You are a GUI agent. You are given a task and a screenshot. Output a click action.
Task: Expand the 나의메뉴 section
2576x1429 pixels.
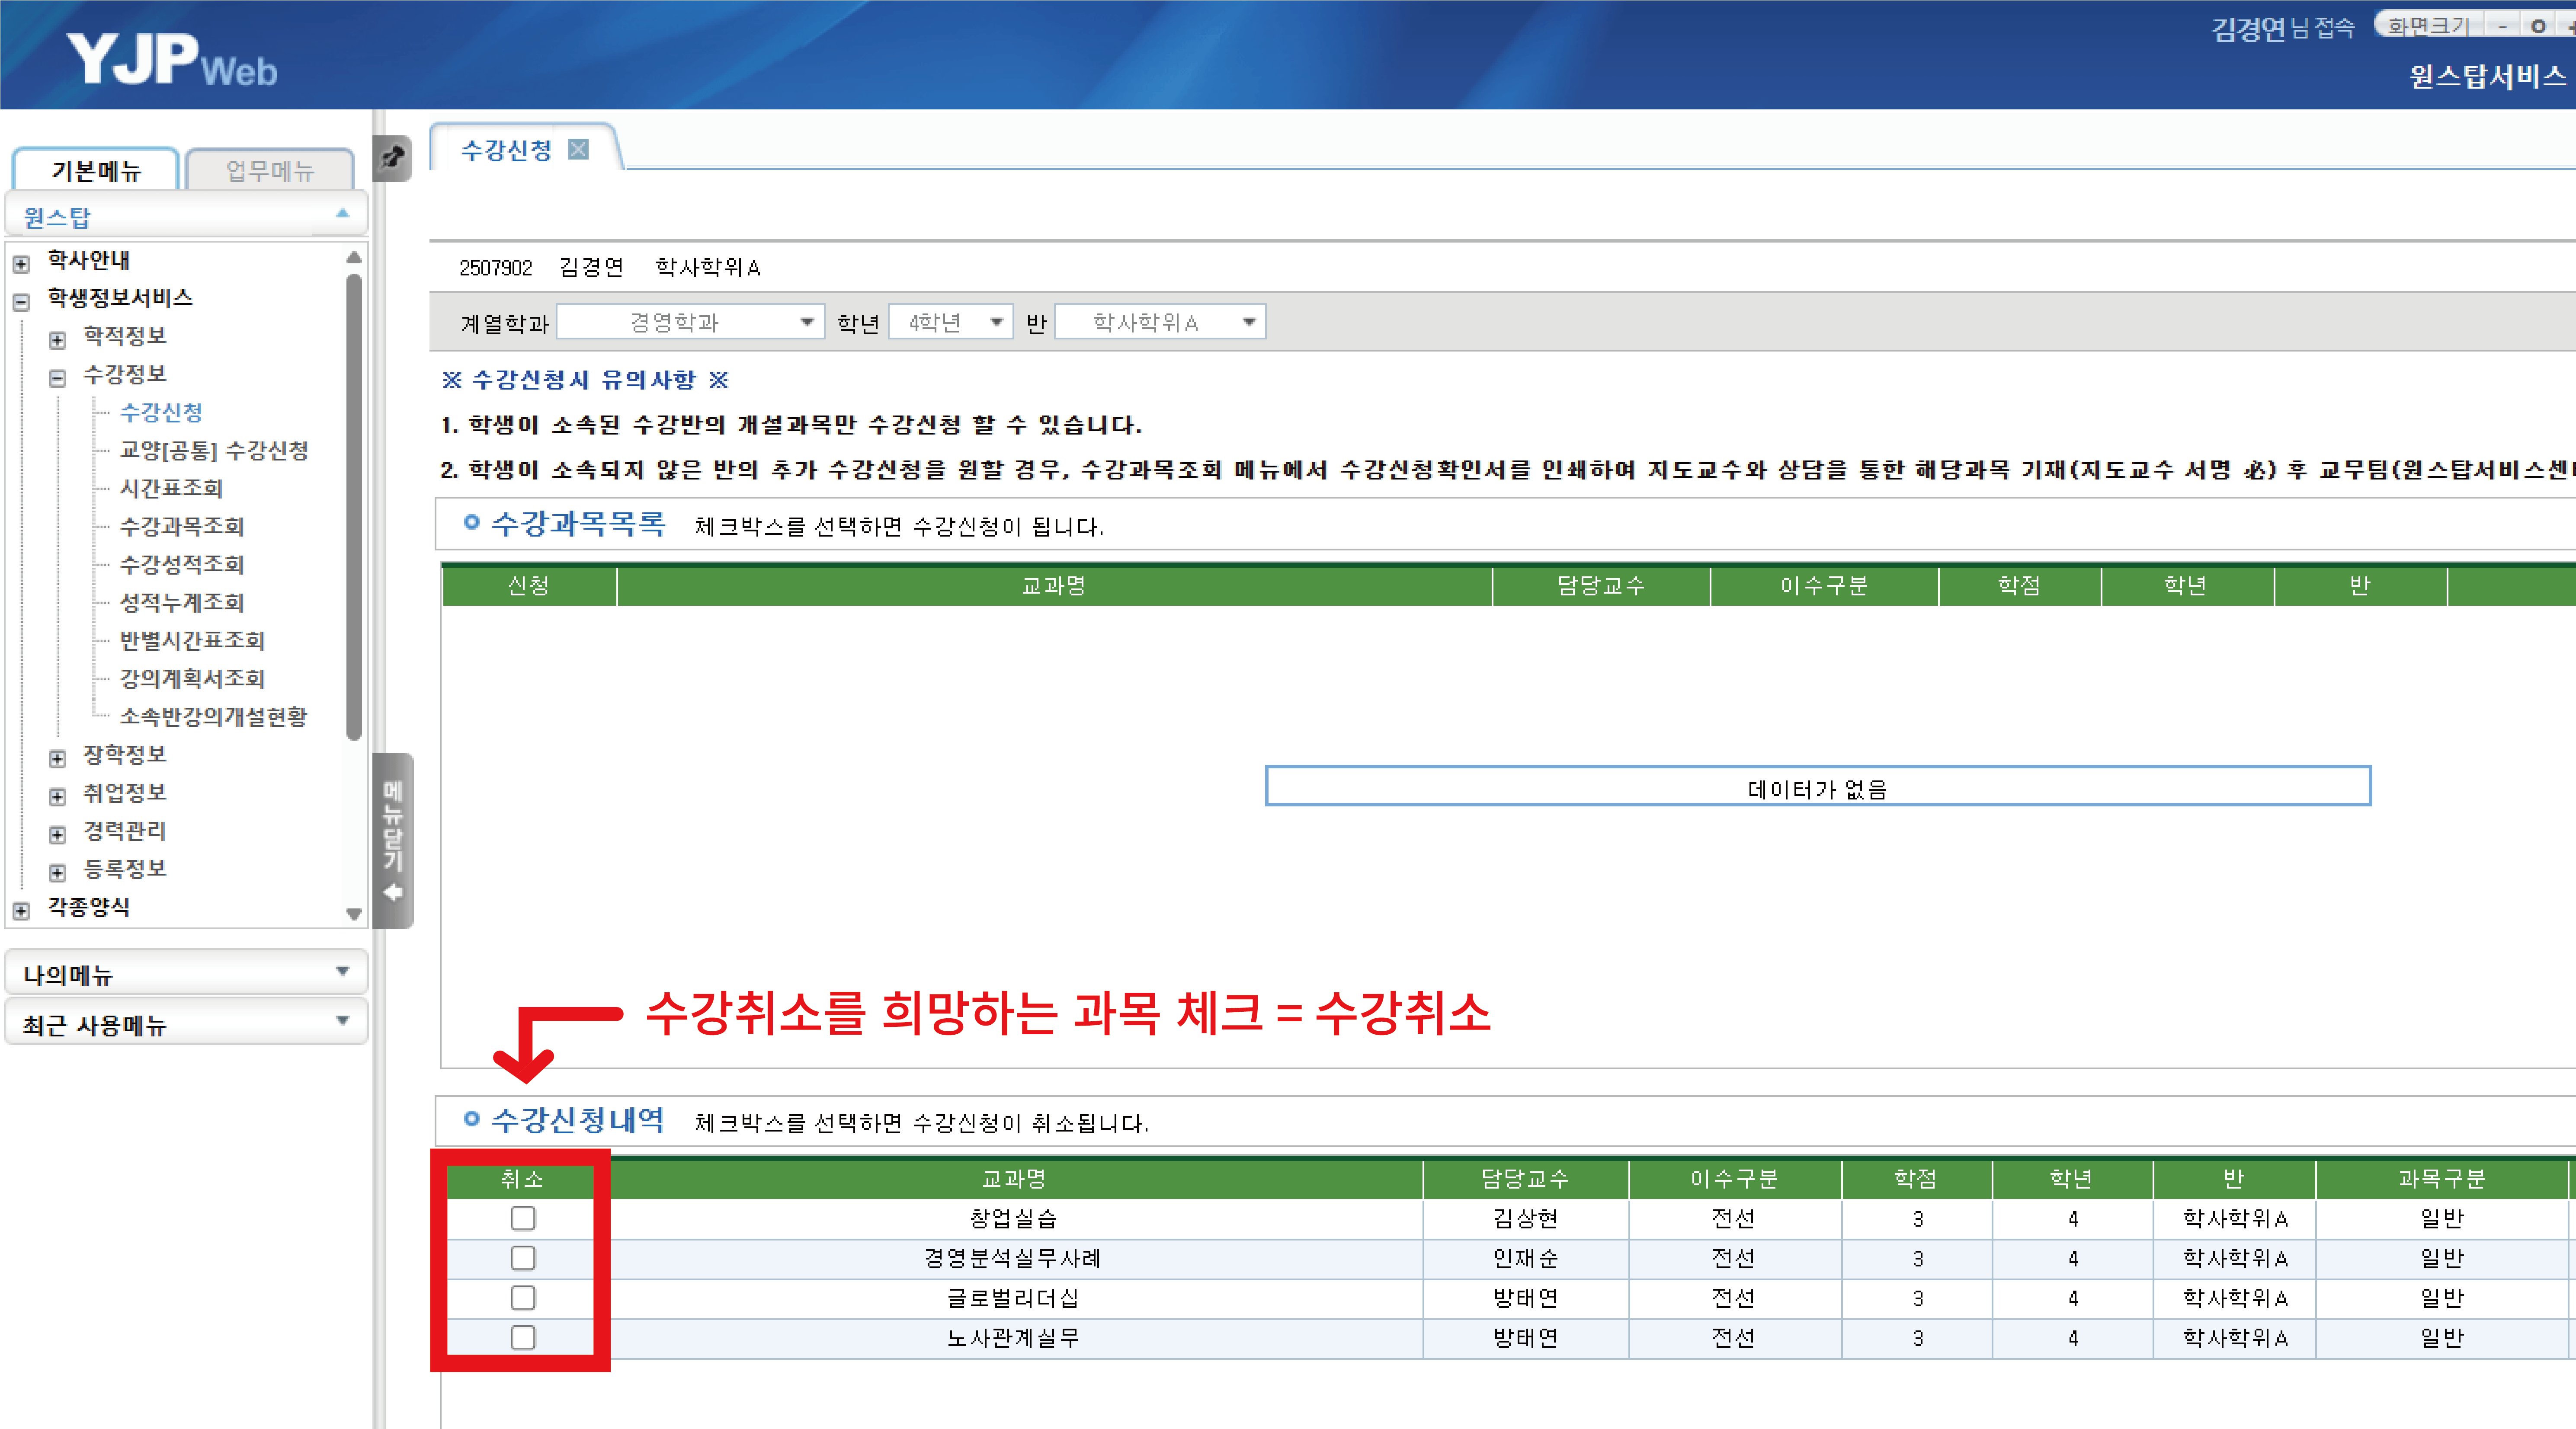pyautogui.click(x=186, y=973)
